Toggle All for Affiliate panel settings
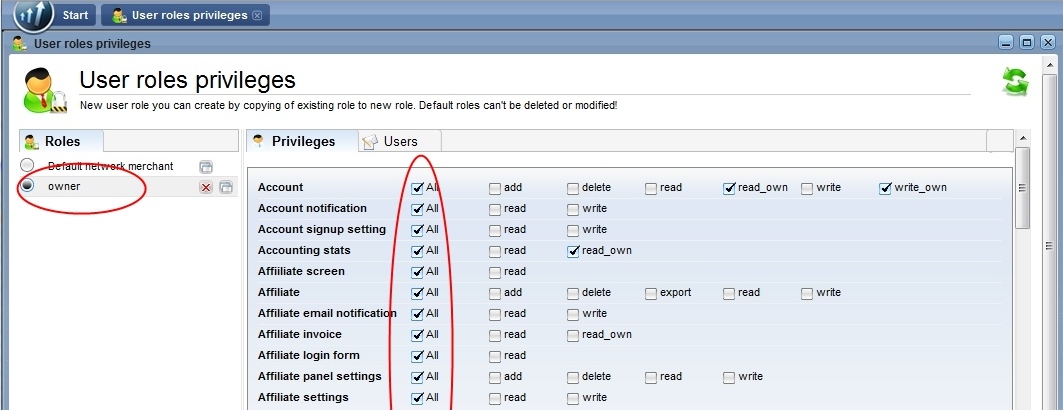This screenshot has width=1063, height=410. click(418, 377)
